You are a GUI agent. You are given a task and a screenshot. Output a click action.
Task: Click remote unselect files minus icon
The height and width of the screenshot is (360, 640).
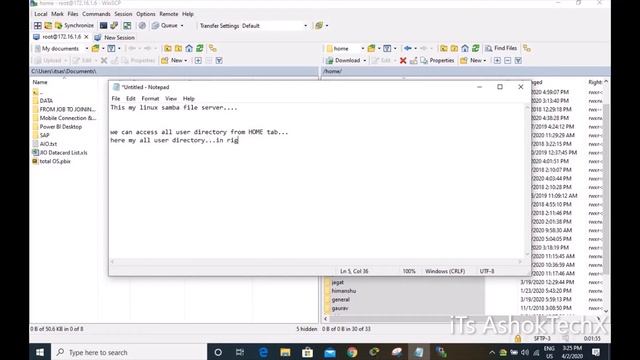[507, 60]
